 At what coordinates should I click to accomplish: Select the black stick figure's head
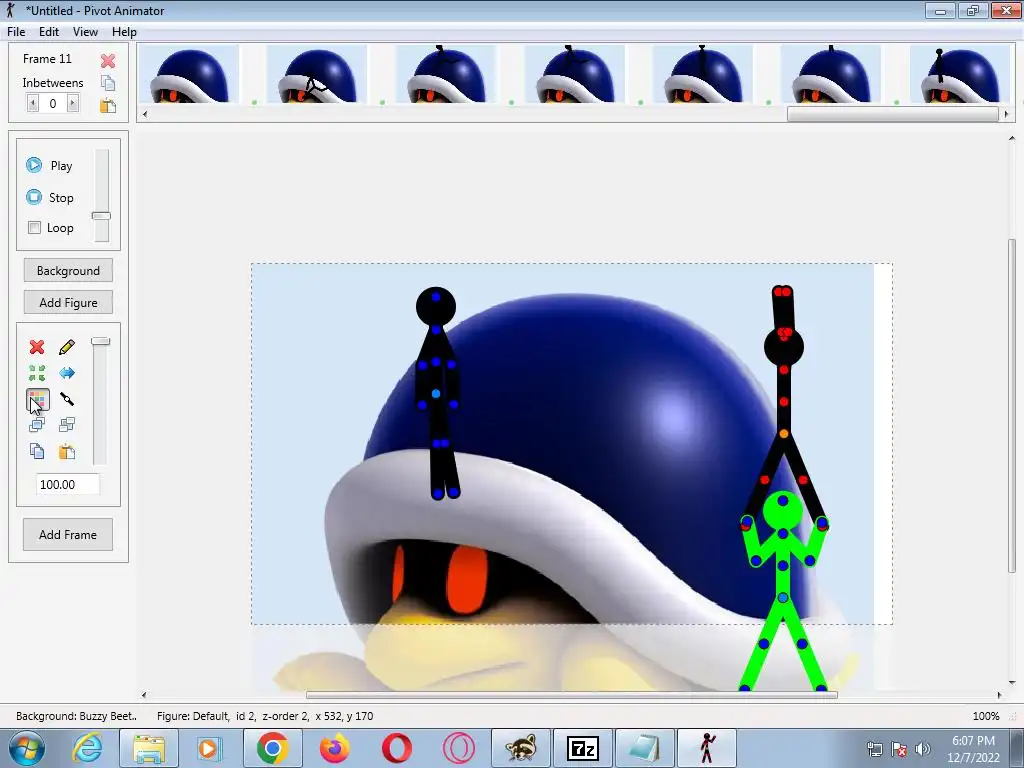436,306
